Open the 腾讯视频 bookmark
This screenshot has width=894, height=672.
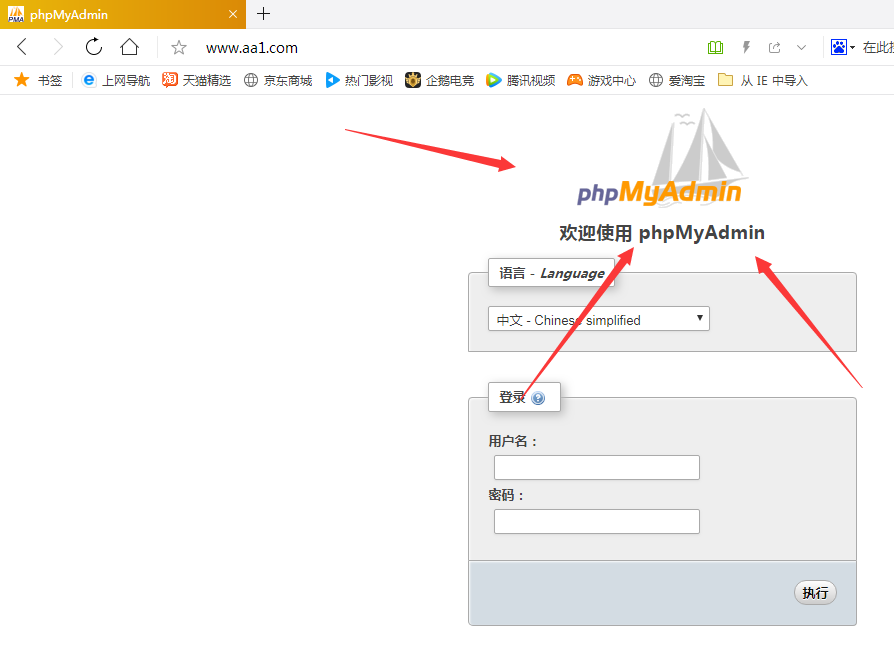click(x=521, y=80)
